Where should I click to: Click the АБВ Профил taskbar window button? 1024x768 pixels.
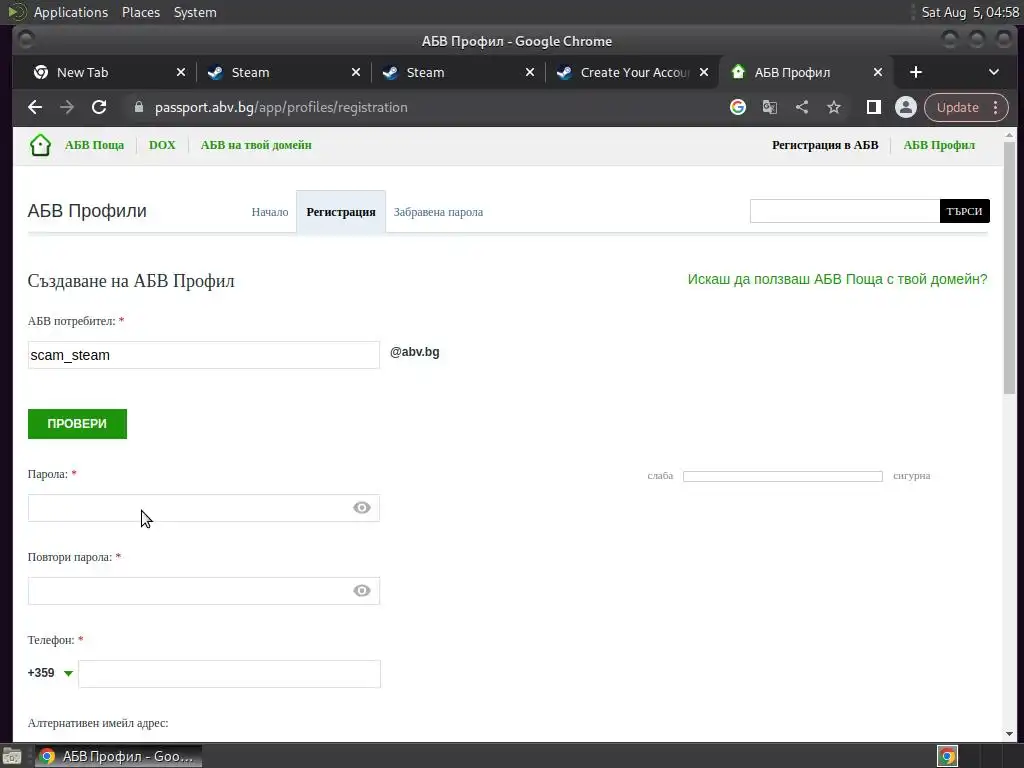tap(118, 756)
